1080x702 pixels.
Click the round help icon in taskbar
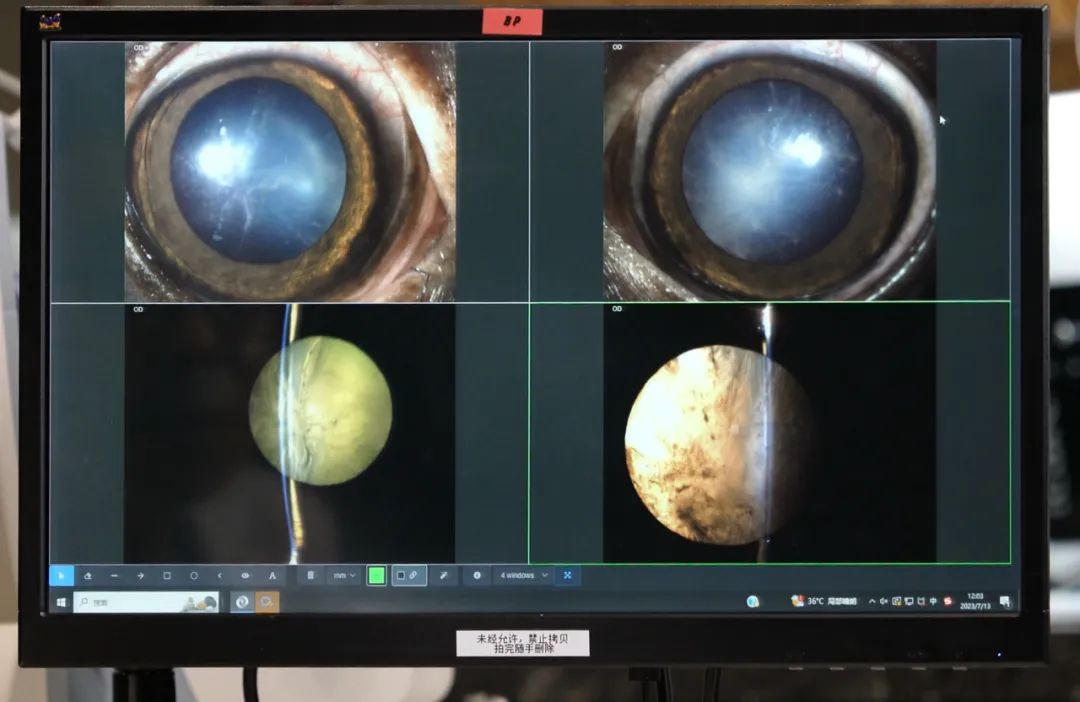coord(753,601)
